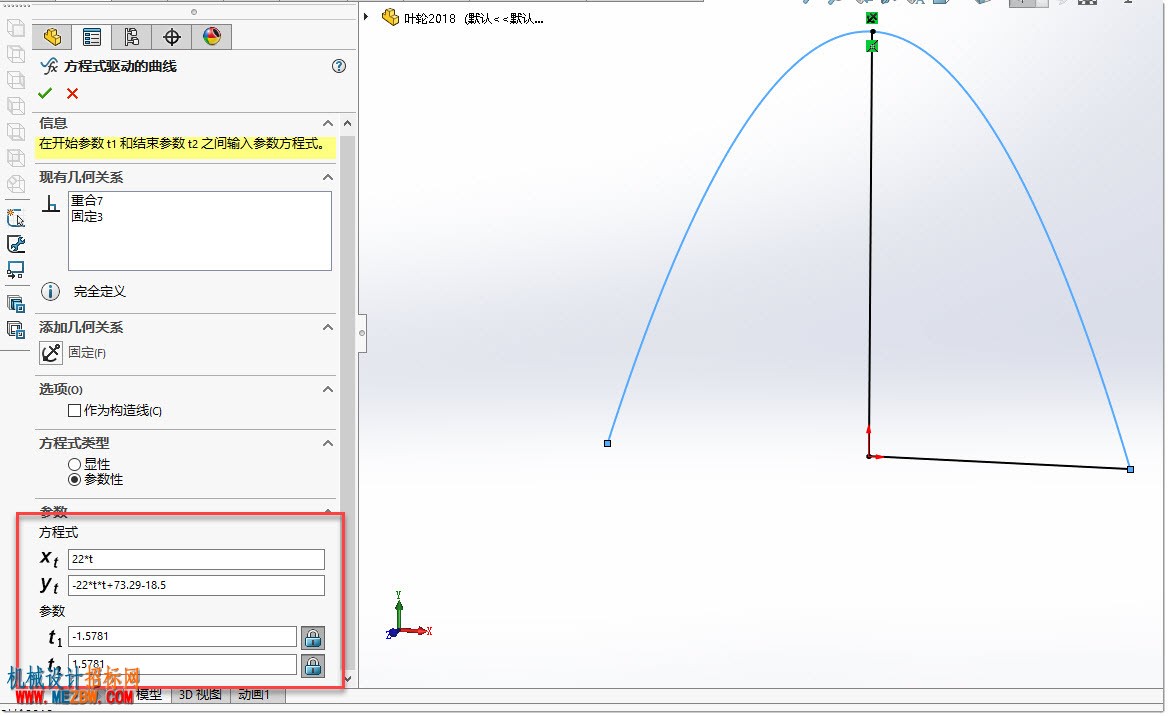The width and height of the screenshot is (1168, 716).
Task: Click the property panel scroll-down arrow
Action: (x=347, y=679)
